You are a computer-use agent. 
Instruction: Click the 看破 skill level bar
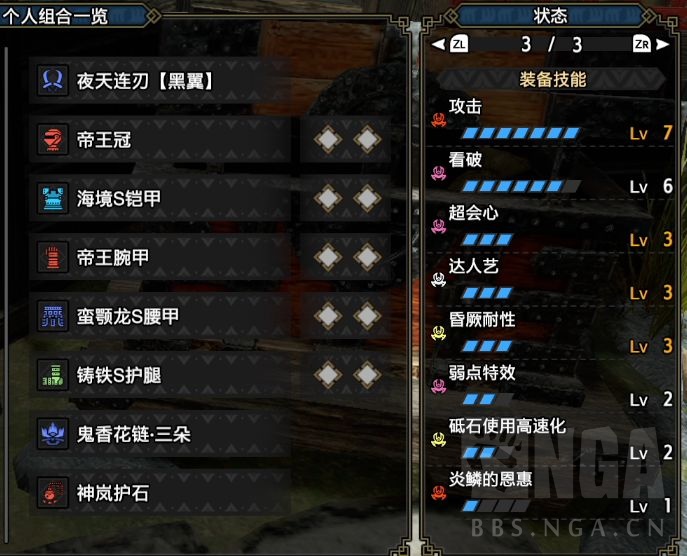click(521, 187)
